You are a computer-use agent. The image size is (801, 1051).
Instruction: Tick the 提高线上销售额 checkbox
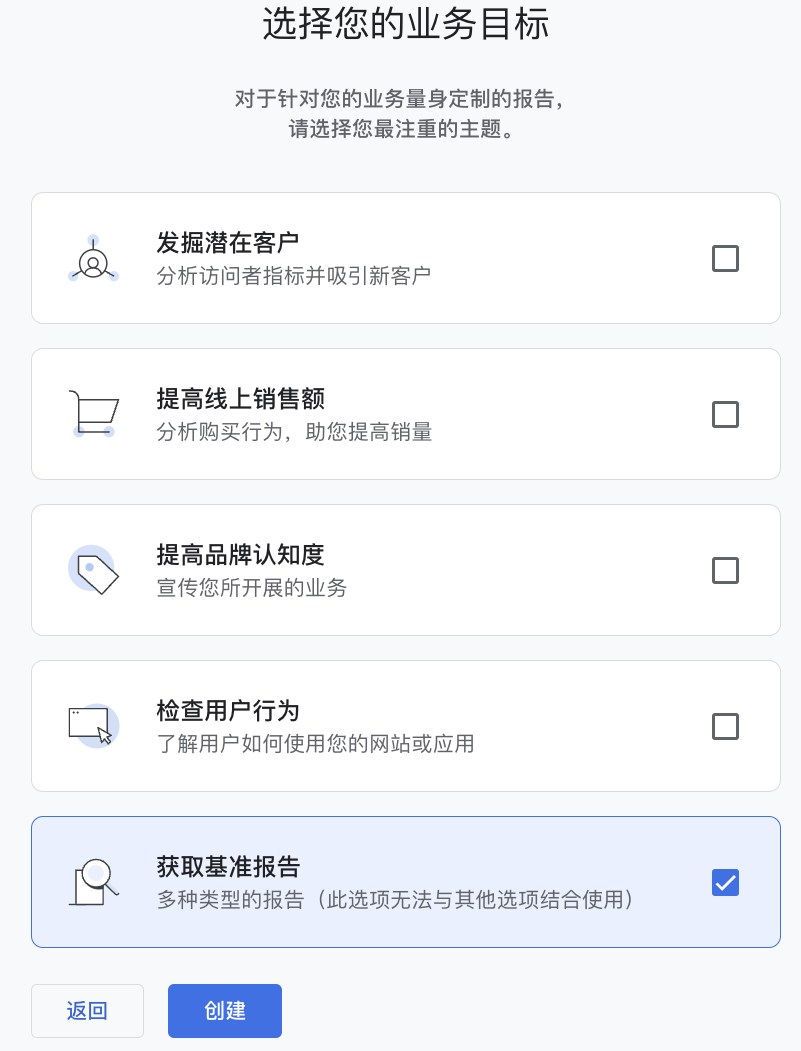click(725, 414)
